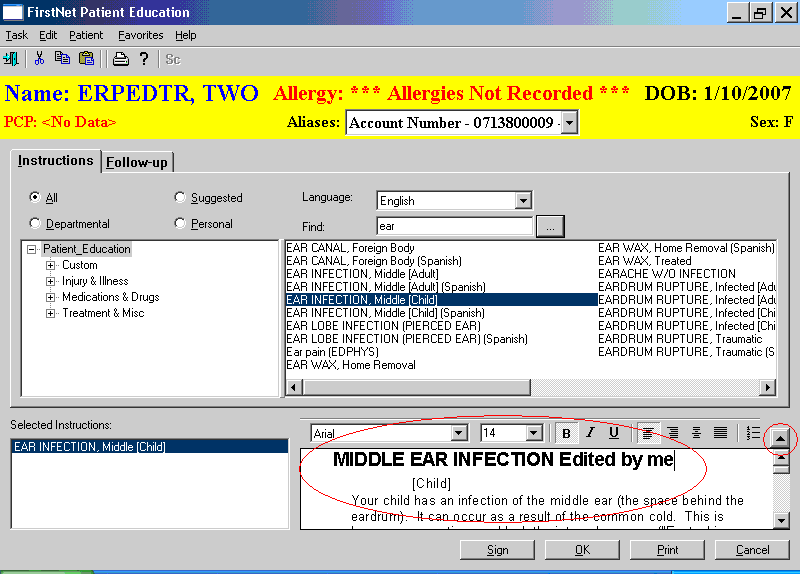Expand the Injury & Illness tree node
The image size is (800, 574).
click(51, 281)
